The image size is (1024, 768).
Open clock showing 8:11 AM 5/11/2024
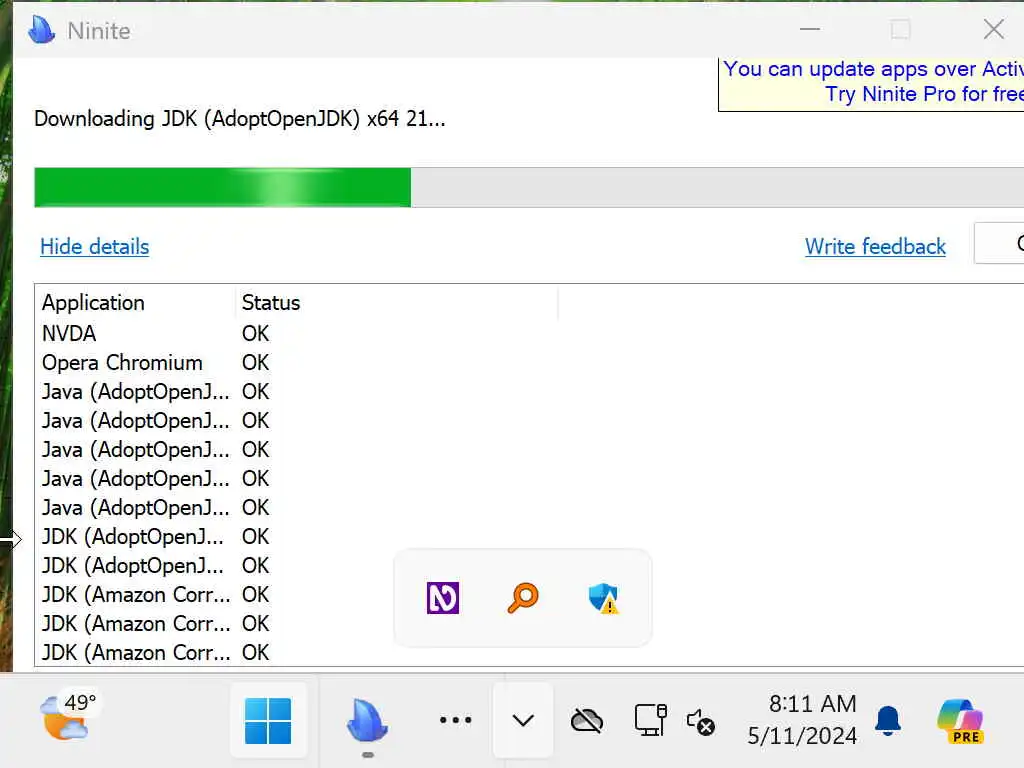pyautogui.click(x=802, y=720)
